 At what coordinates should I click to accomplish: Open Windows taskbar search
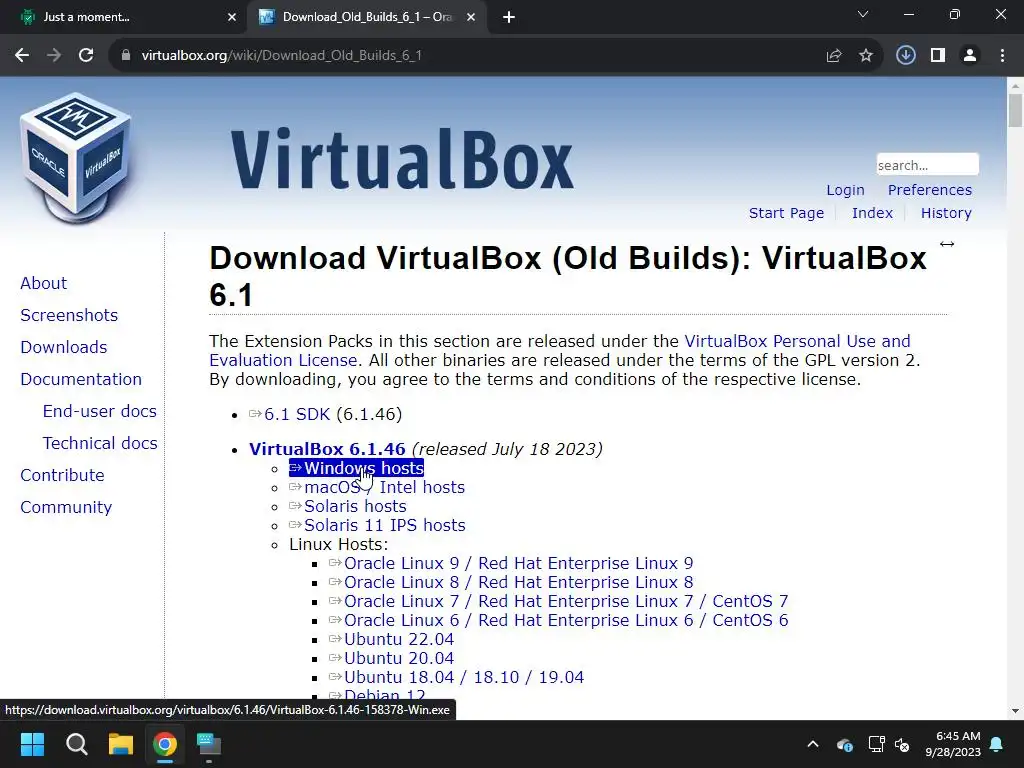76,744
